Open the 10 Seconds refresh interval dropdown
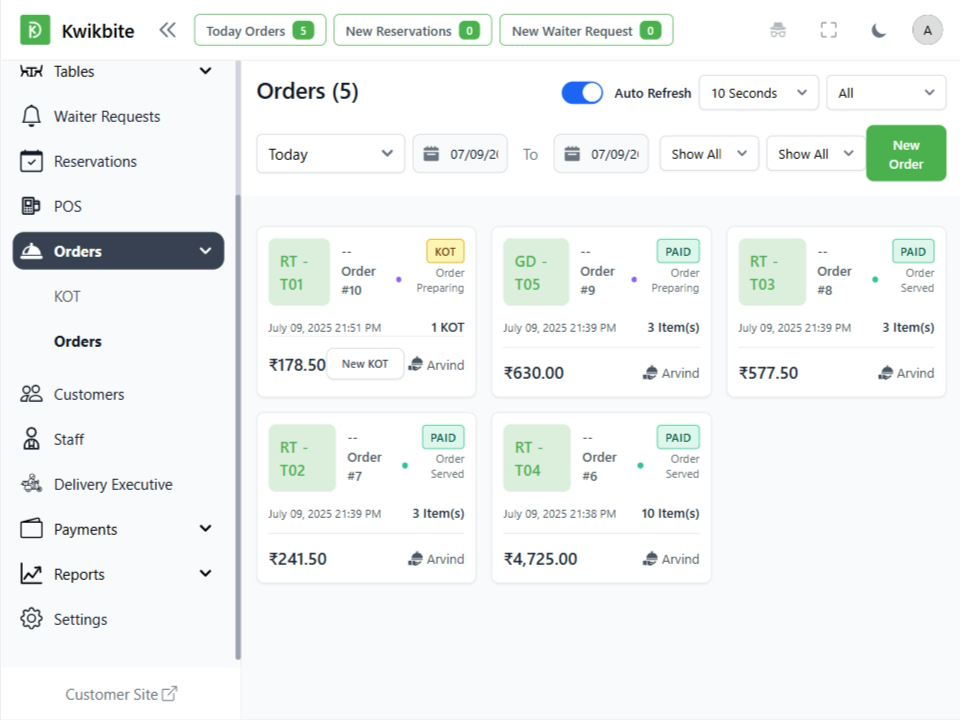Screen dimensions: 960x720 click(x=758, y=93)
